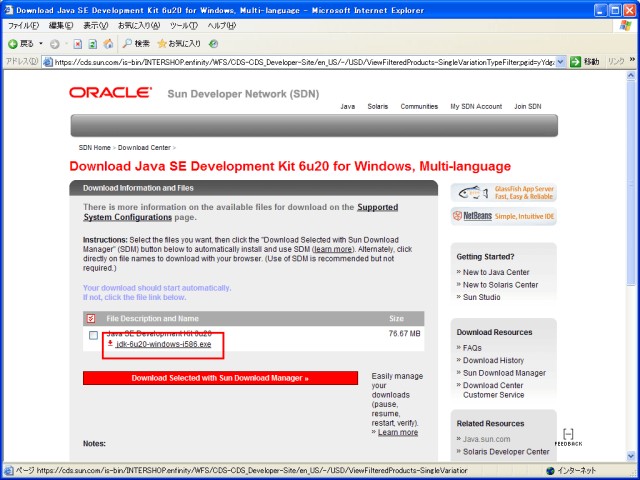Open the Solaris nav link
640x480 pixels.
[x=378, y=107]
